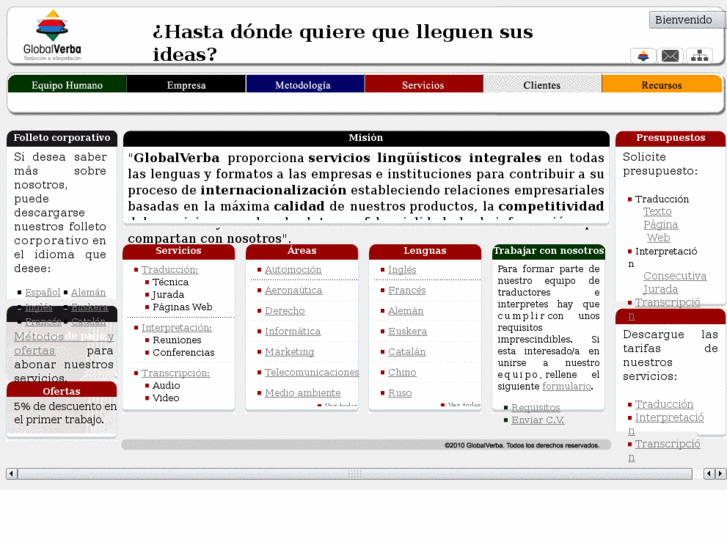
Task: Open the Inglés language link
Action: pos(402,269)
